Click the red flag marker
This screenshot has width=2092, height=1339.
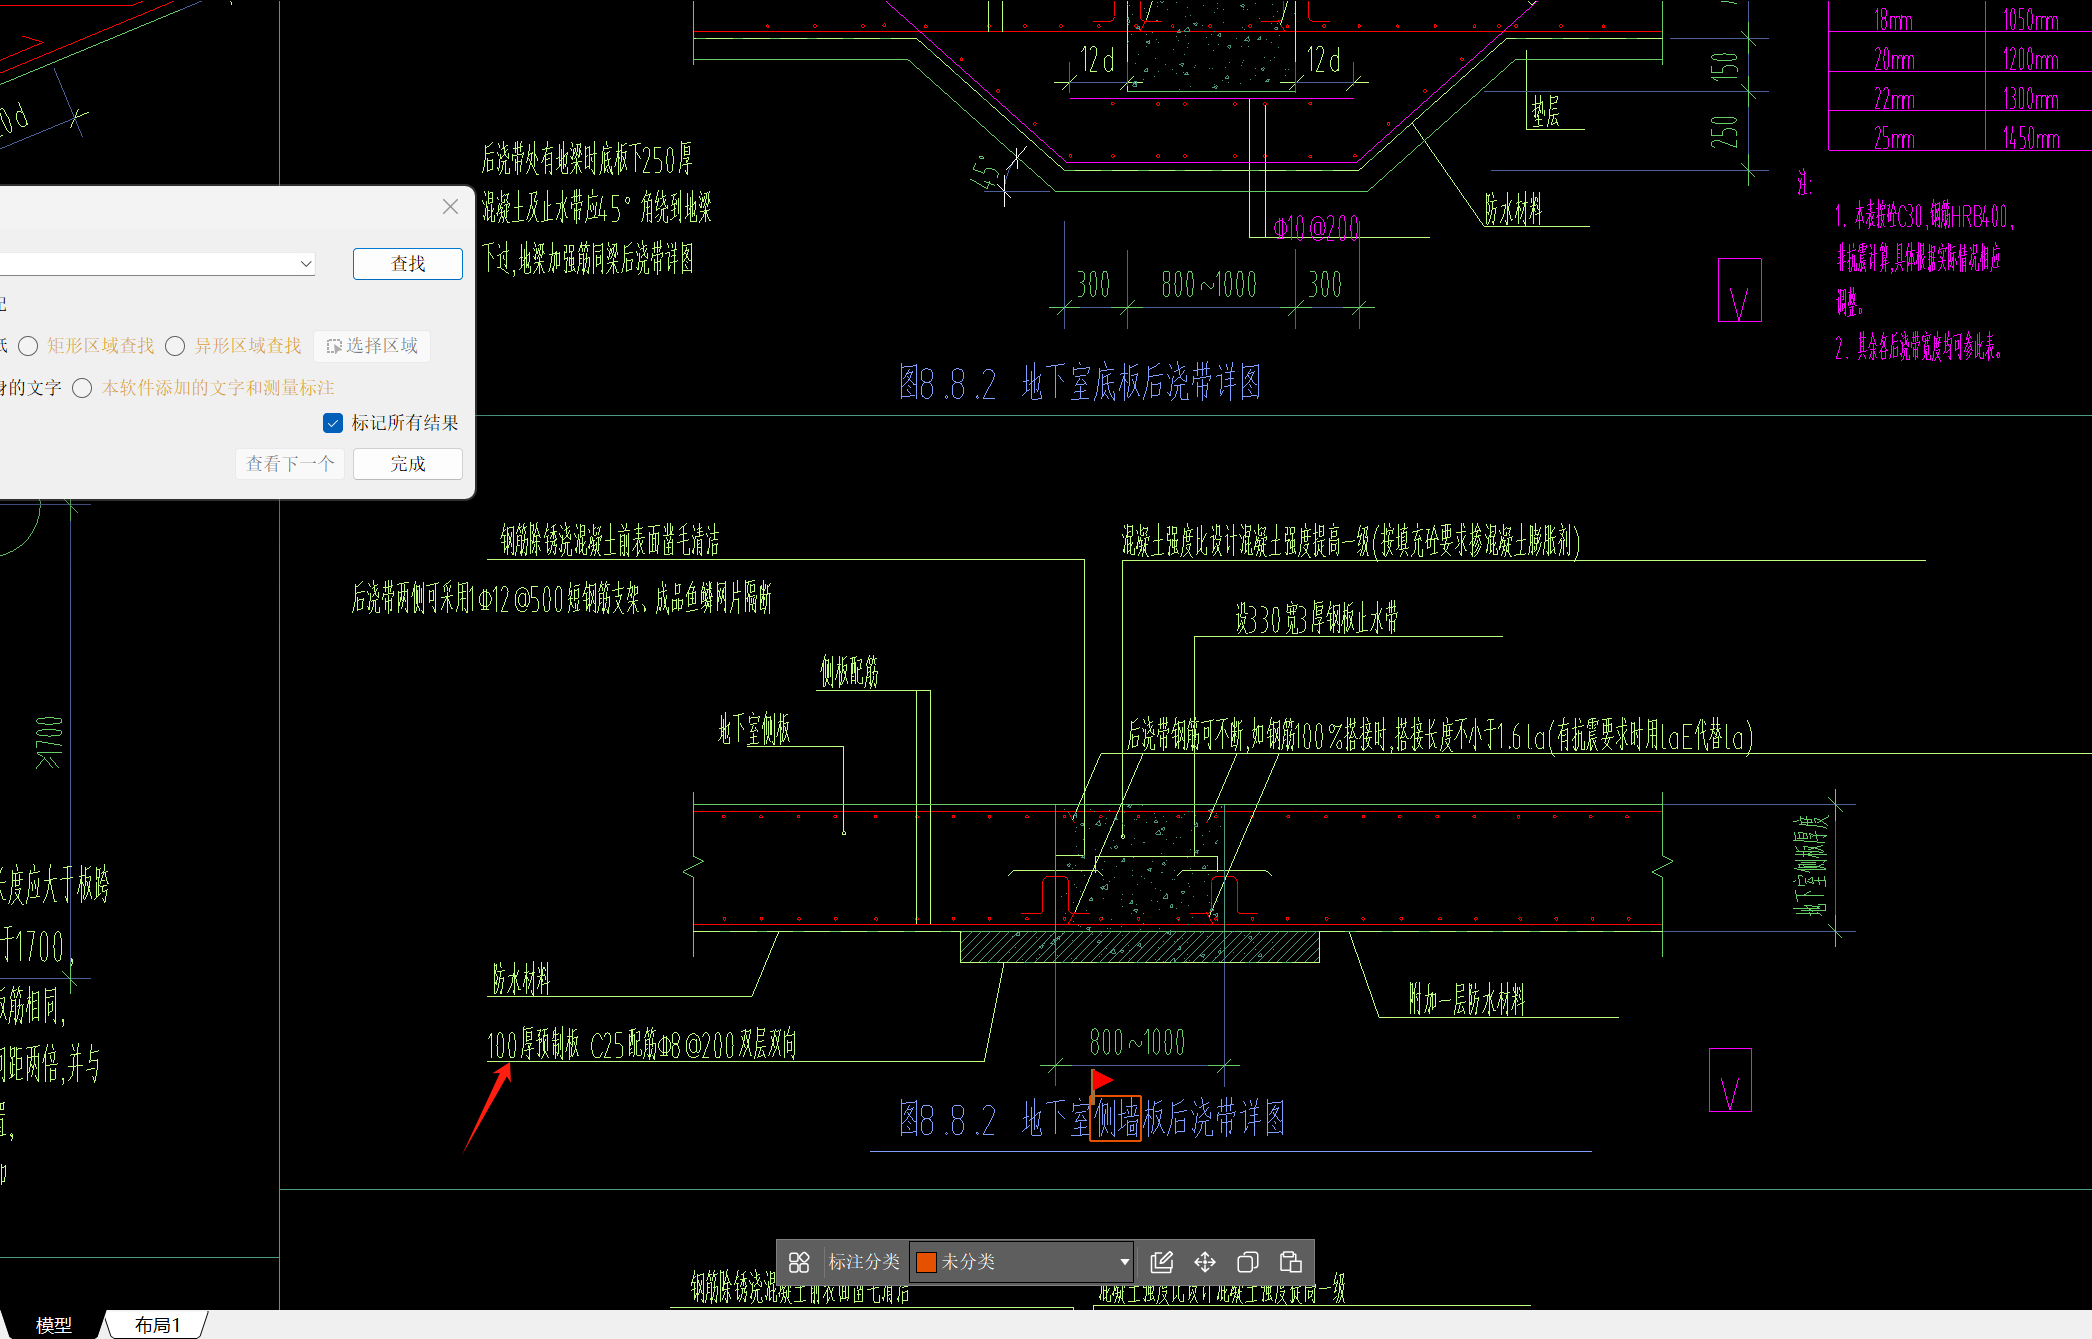point(1101,1080)
